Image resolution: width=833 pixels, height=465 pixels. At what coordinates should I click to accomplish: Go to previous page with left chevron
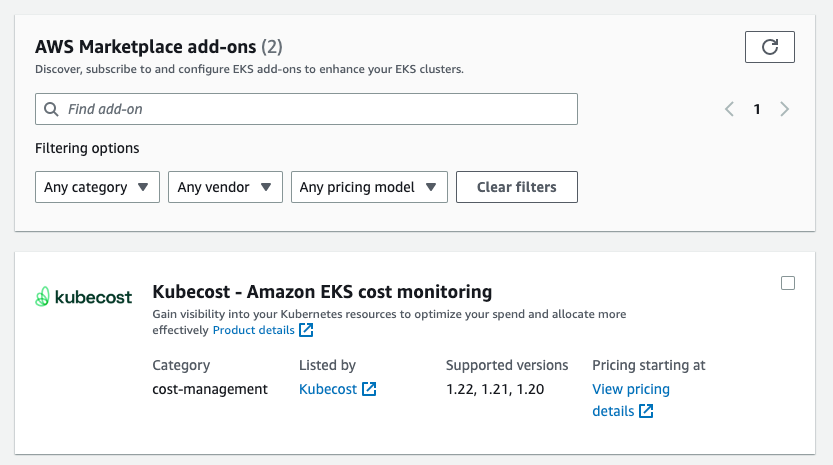[730, 109]
